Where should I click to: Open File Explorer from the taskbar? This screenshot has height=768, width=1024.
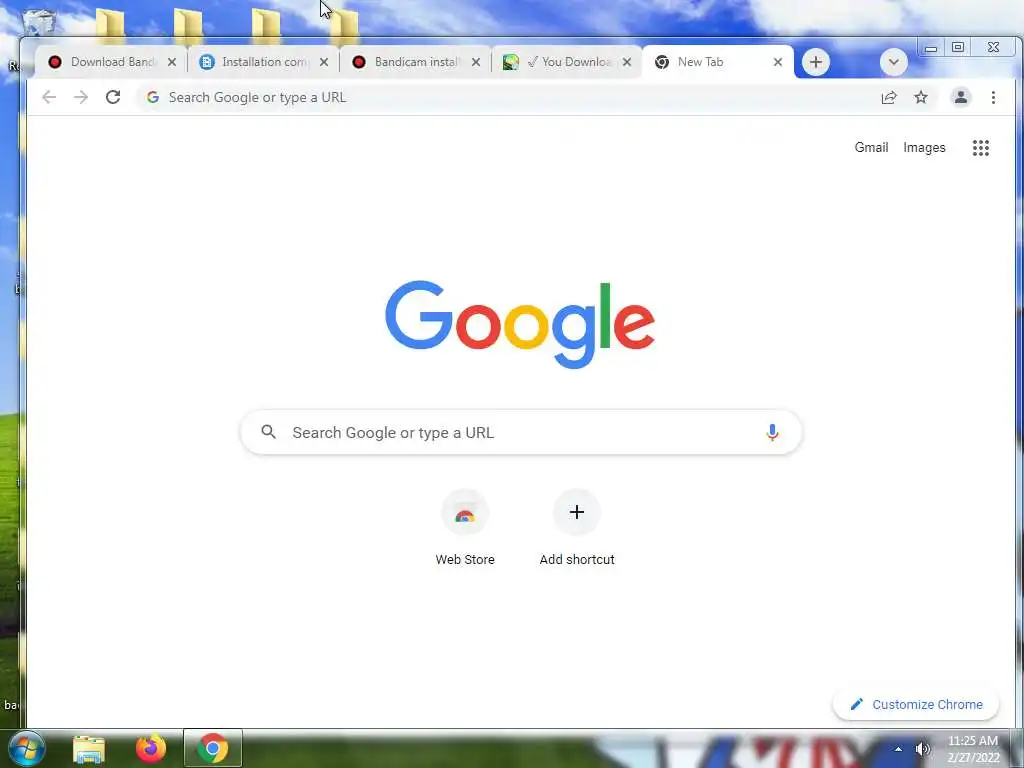[x=89, y=748]
